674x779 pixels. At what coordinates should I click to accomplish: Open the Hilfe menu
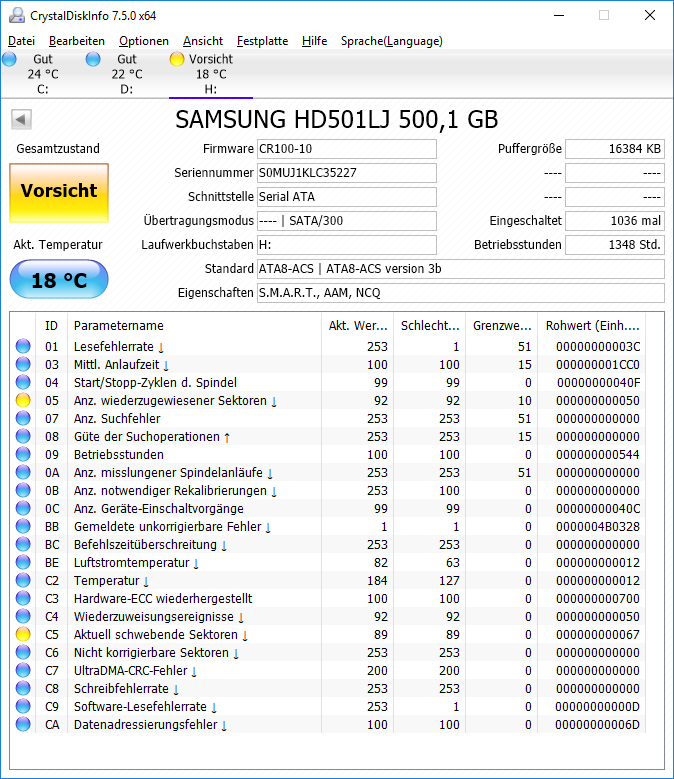coord(314,41)
